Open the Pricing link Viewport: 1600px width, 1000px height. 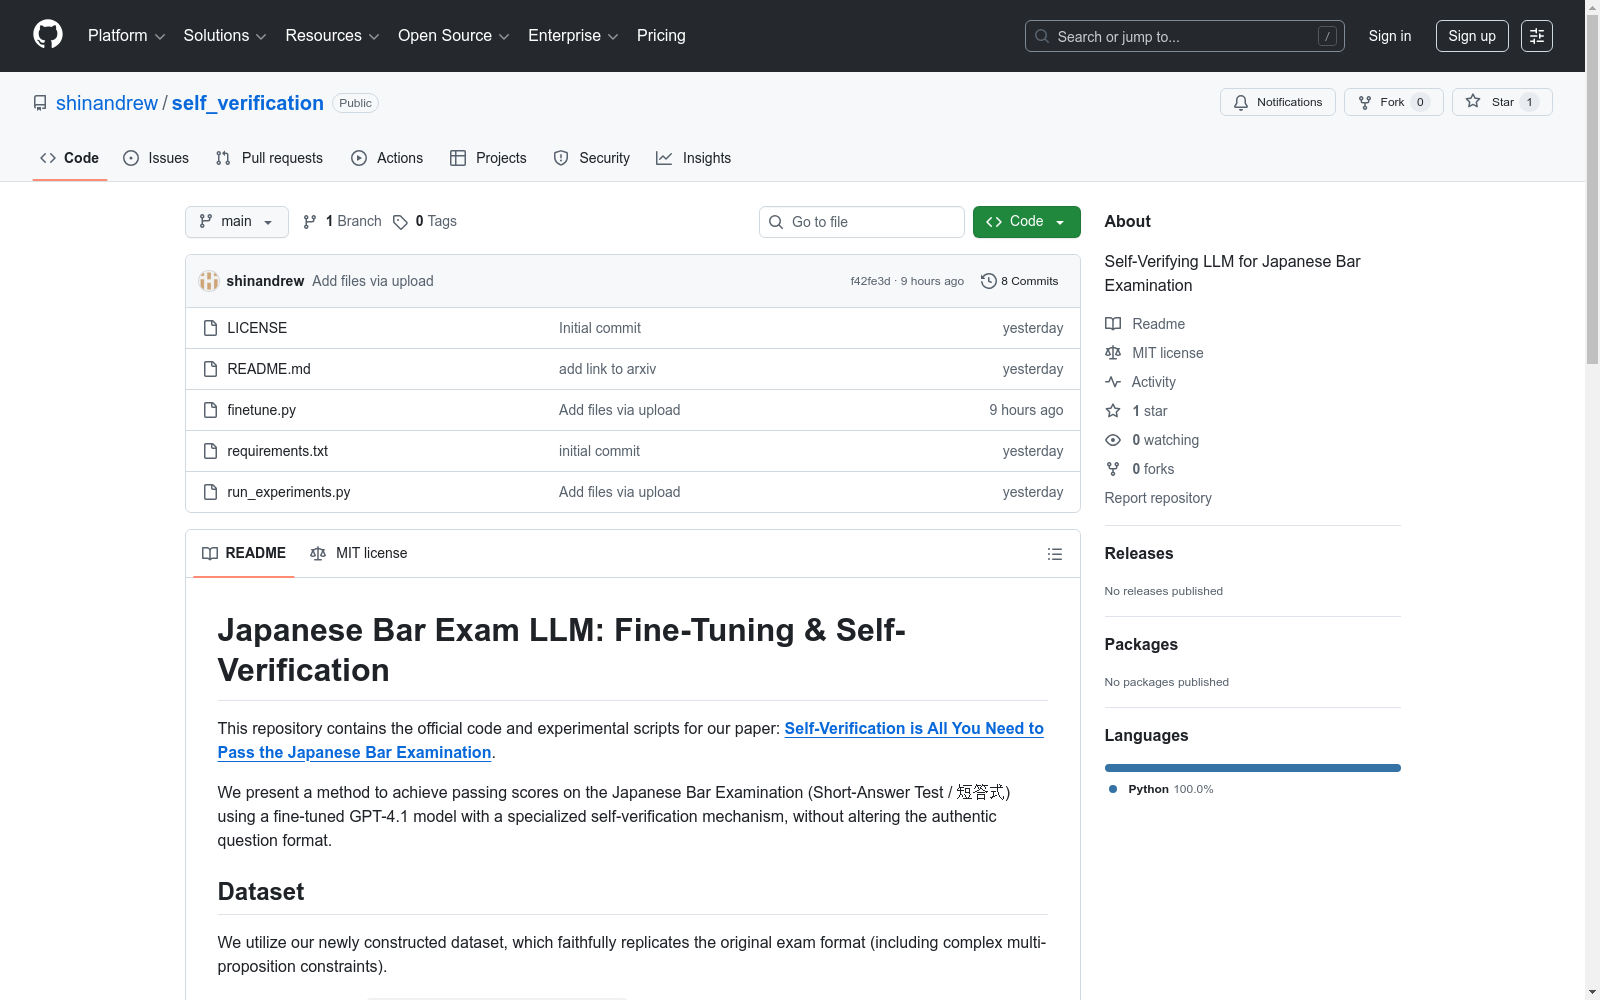coord(661,36)
